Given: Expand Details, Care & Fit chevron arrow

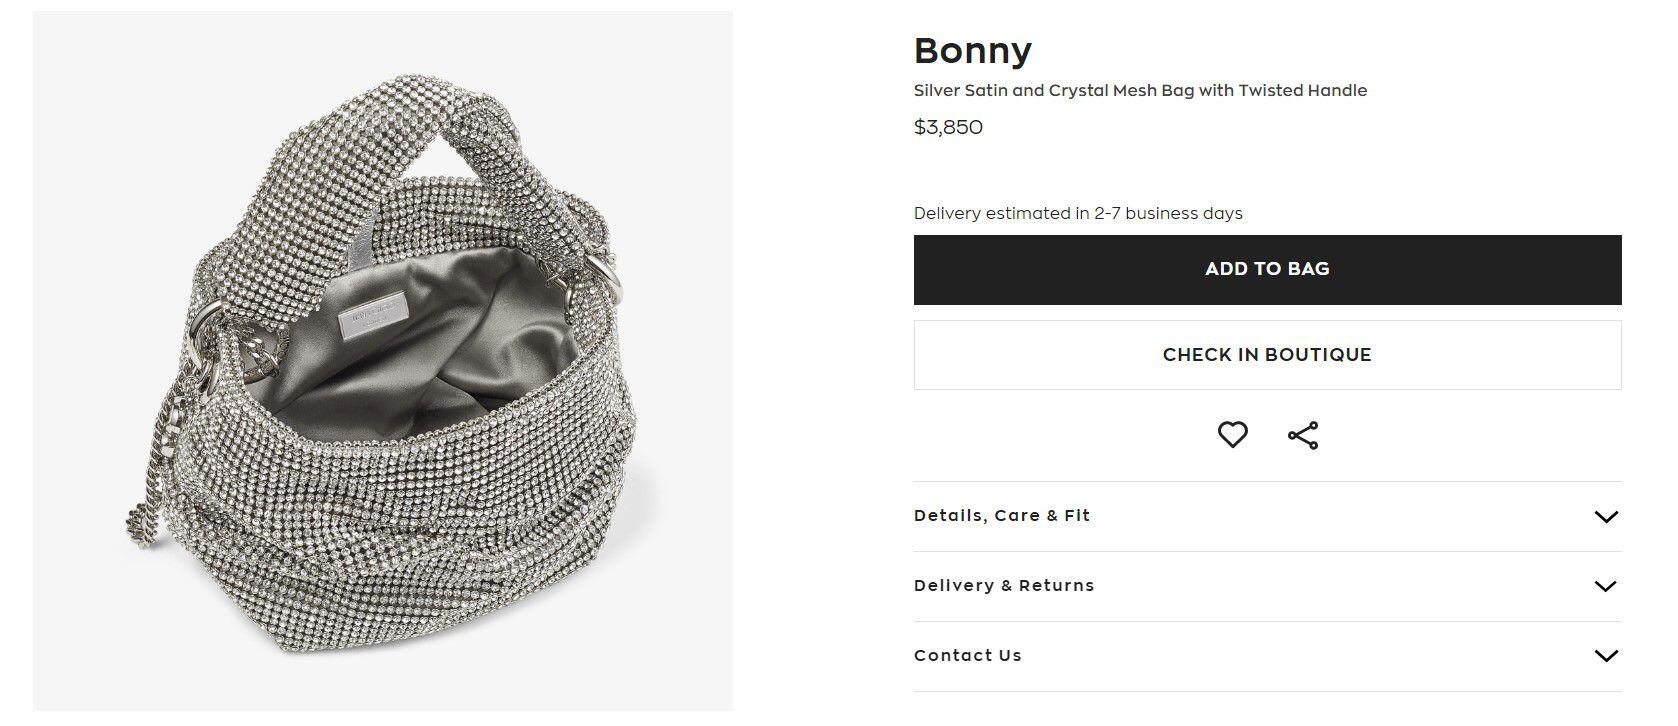Looking at the screenshot, I should pyautogui.click(x=1605, y=517).
